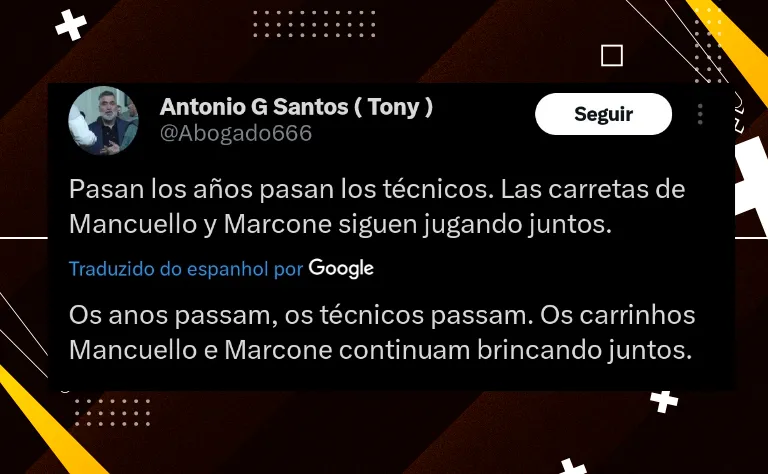Click the white plus icon at bottom right
Viewport: 768px width, 474px height.
pos(664,401)
